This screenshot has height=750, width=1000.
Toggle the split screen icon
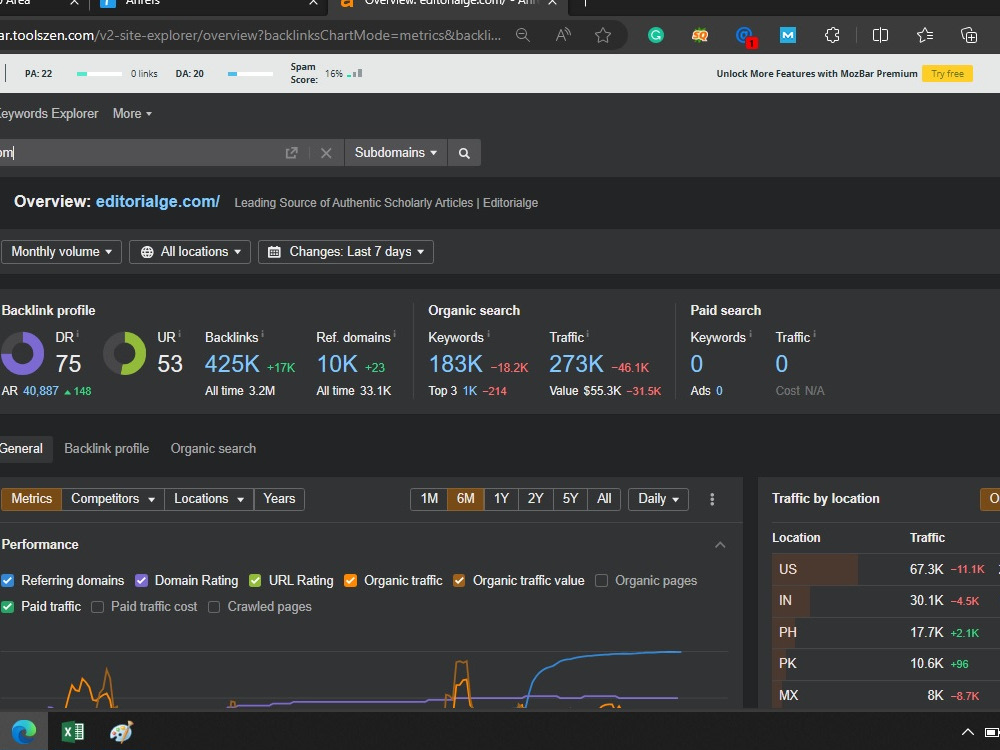pos(880,35)
